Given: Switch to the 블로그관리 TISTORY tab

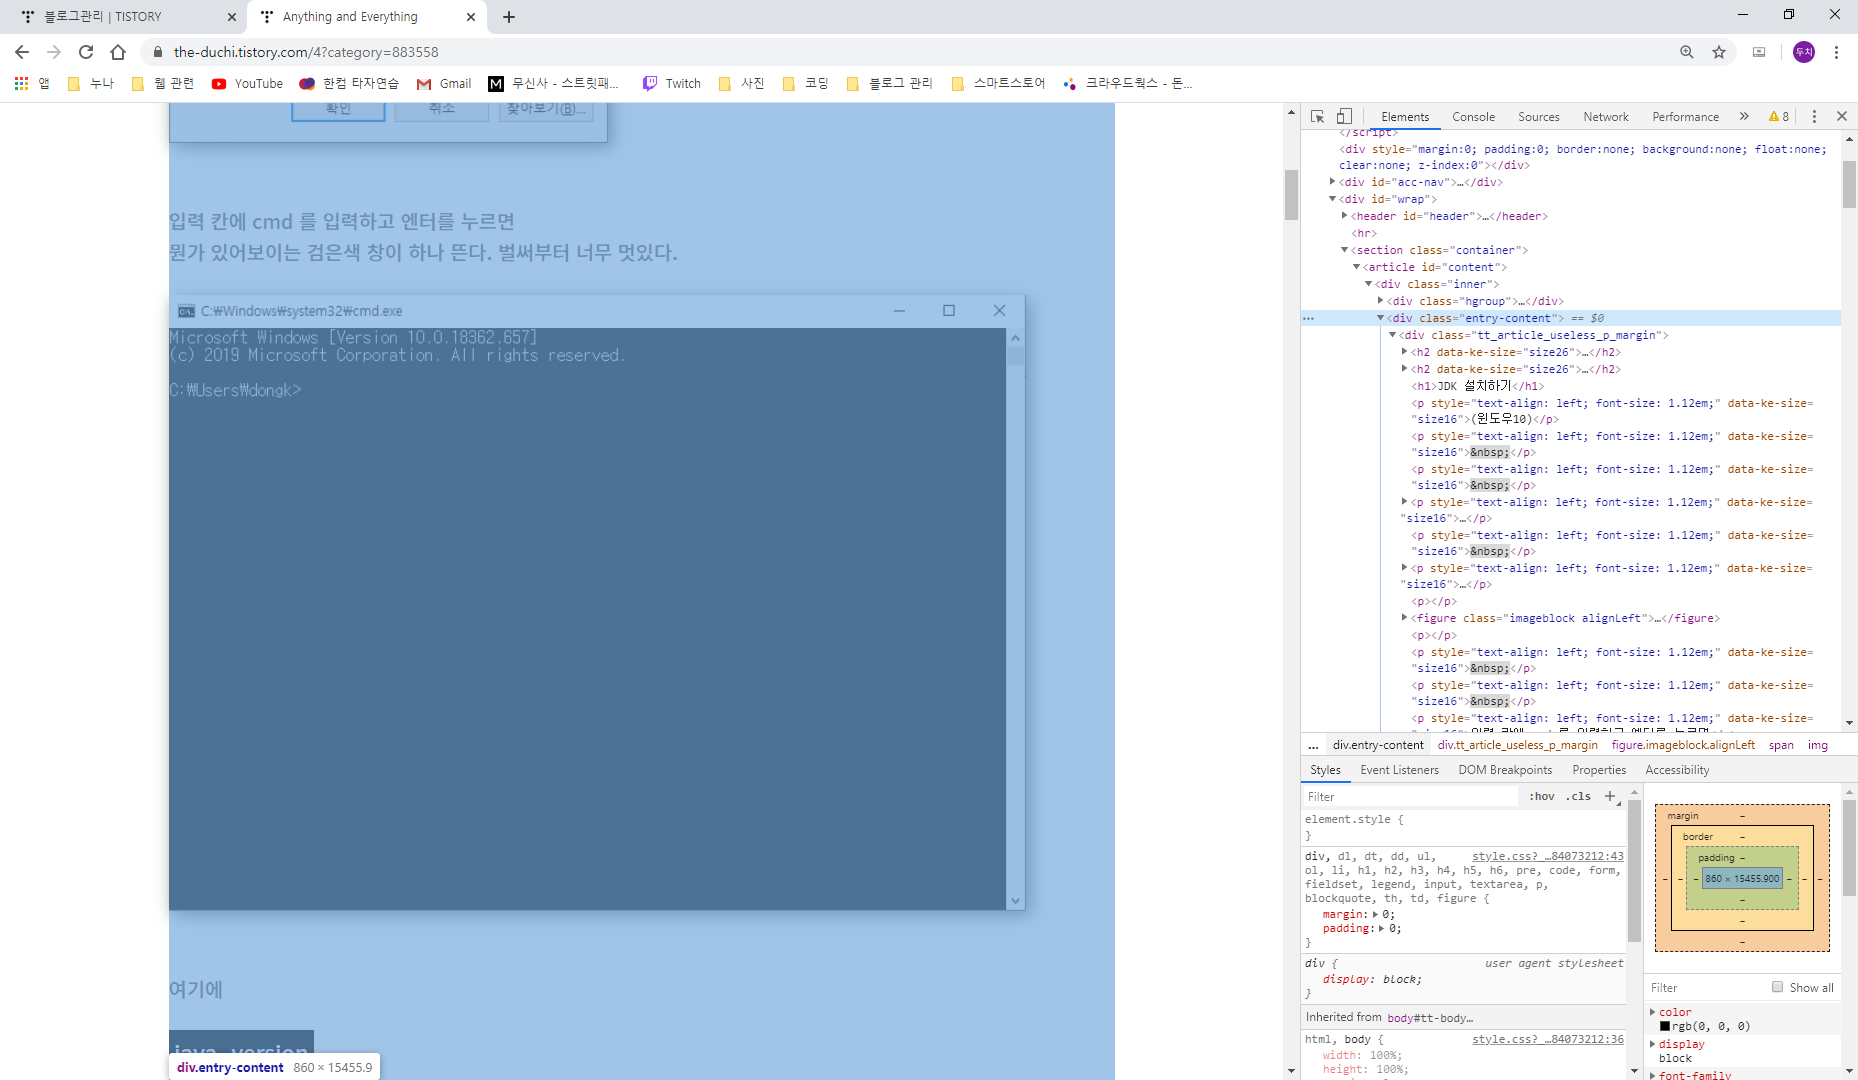Looking at the screenshot, I should tap(125, 17).
